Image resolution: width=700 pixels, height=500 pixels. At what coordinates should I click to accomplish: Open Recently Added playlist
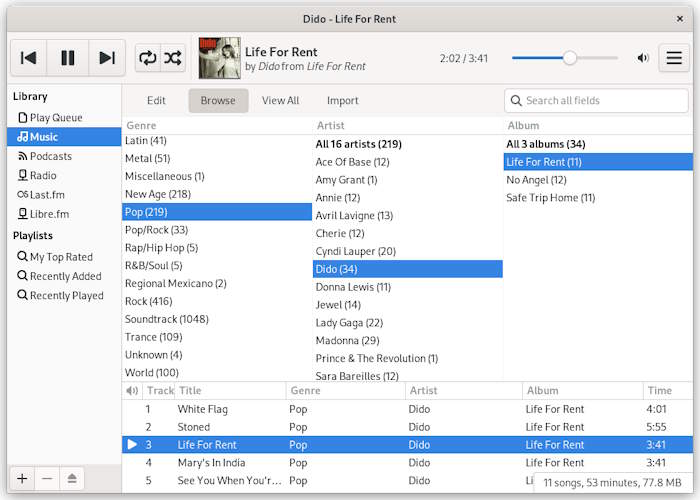(x=64, y=276)
